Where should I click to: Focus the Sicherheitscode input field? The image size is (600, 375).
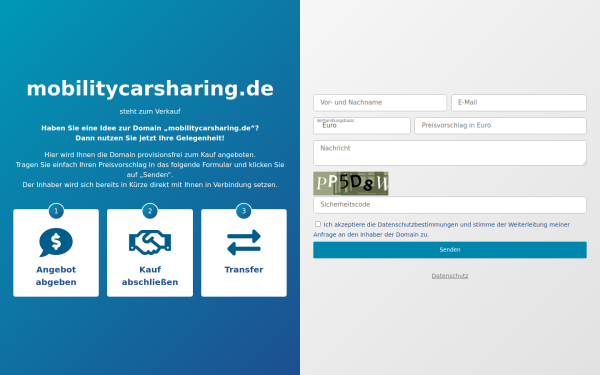[450, 205]
